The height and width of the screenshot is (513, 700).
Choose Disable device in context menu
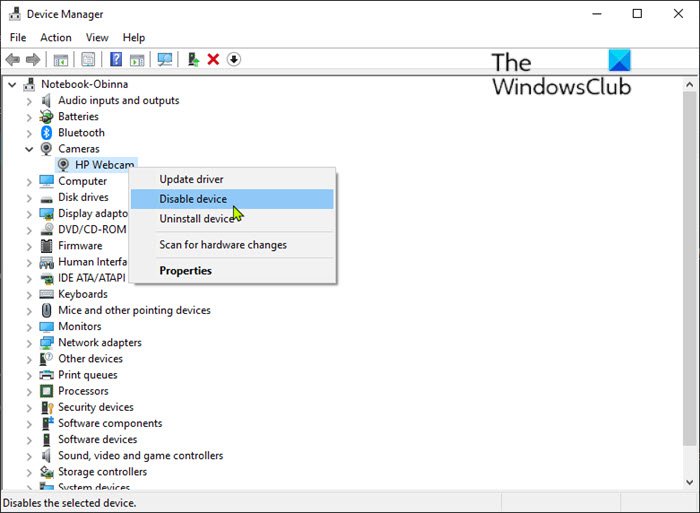[232, 199]
